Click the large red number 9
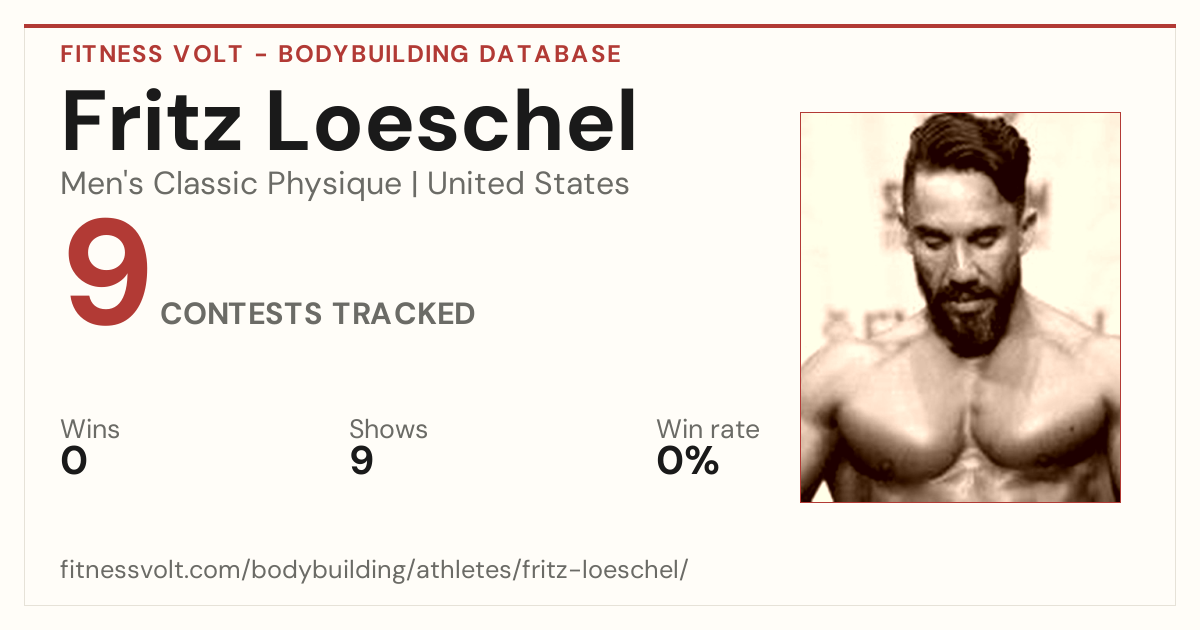The image size is (1200, 630). [108, 274]
